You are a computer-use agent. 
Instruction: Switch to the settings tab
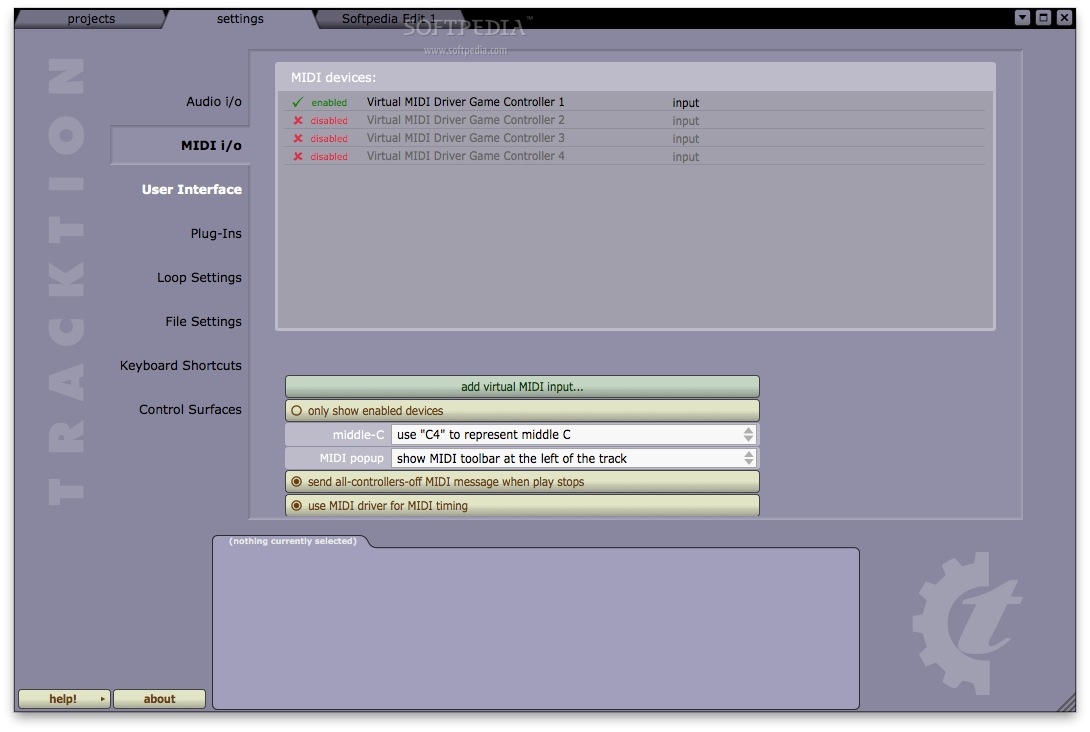240,19
